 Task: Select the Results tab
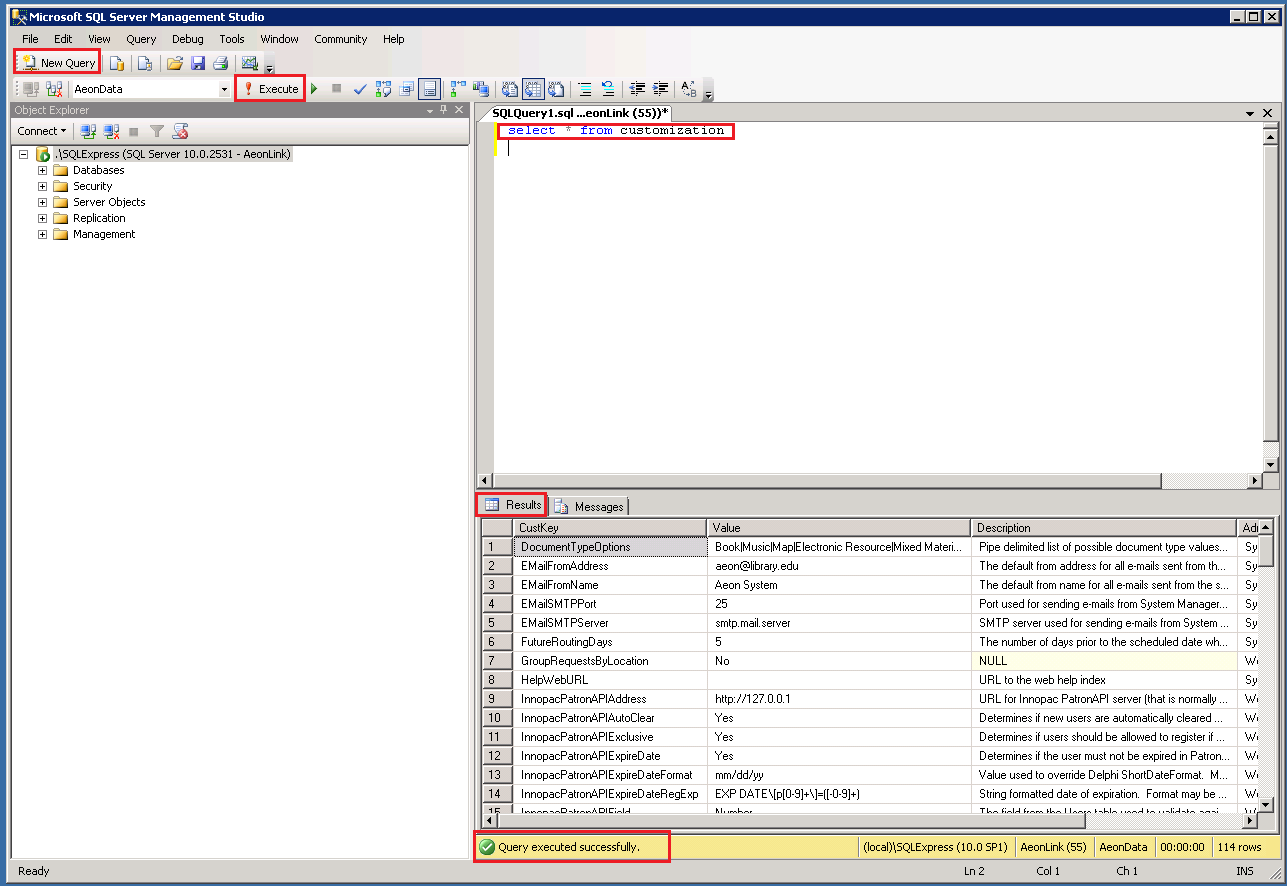[513, 505]
